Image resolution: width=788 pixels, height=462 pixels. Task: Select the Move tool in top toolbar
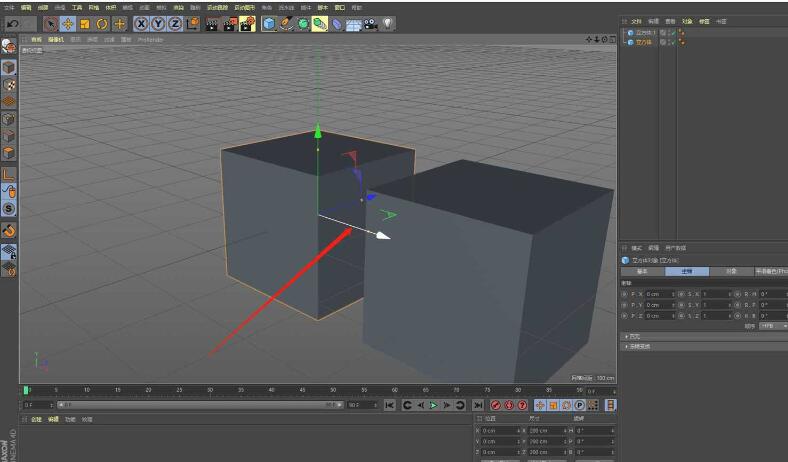[68, 23]
